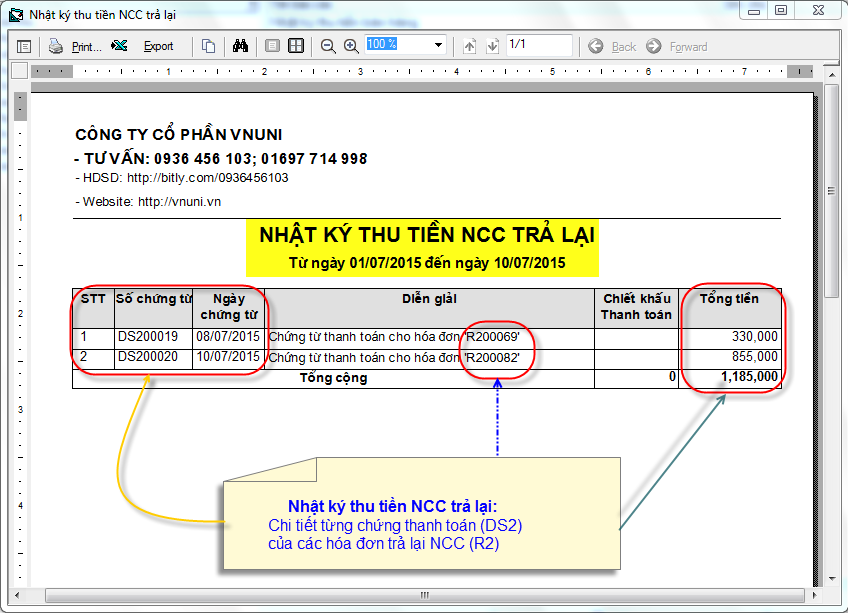This screenshot has width=848, height=613.
Task: Open Find with the binoculars icon
Action: coord(240,46)
